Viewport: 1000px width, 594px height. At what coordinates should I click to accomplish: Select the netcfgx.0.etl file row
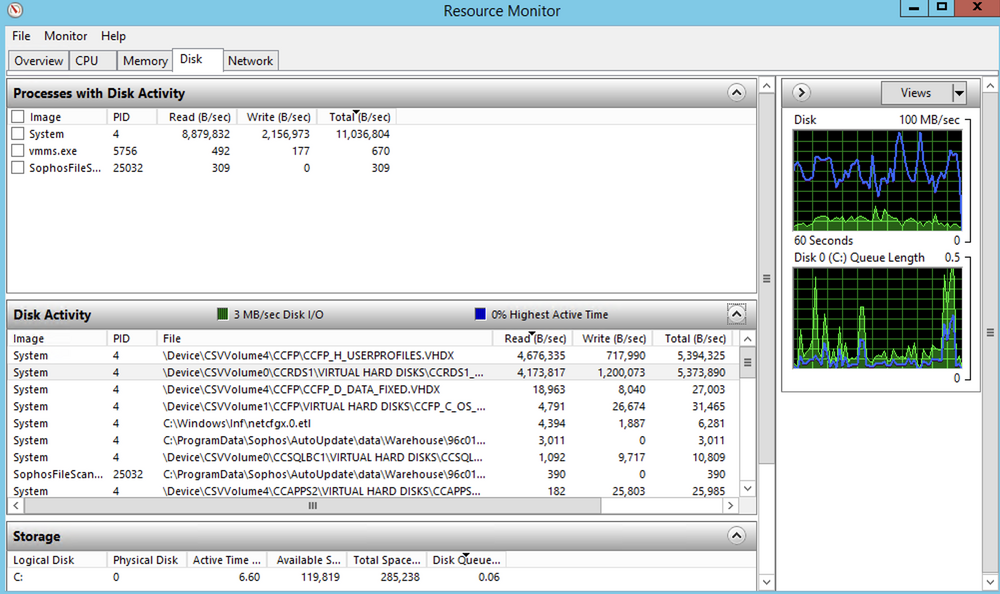coord(373,423)
